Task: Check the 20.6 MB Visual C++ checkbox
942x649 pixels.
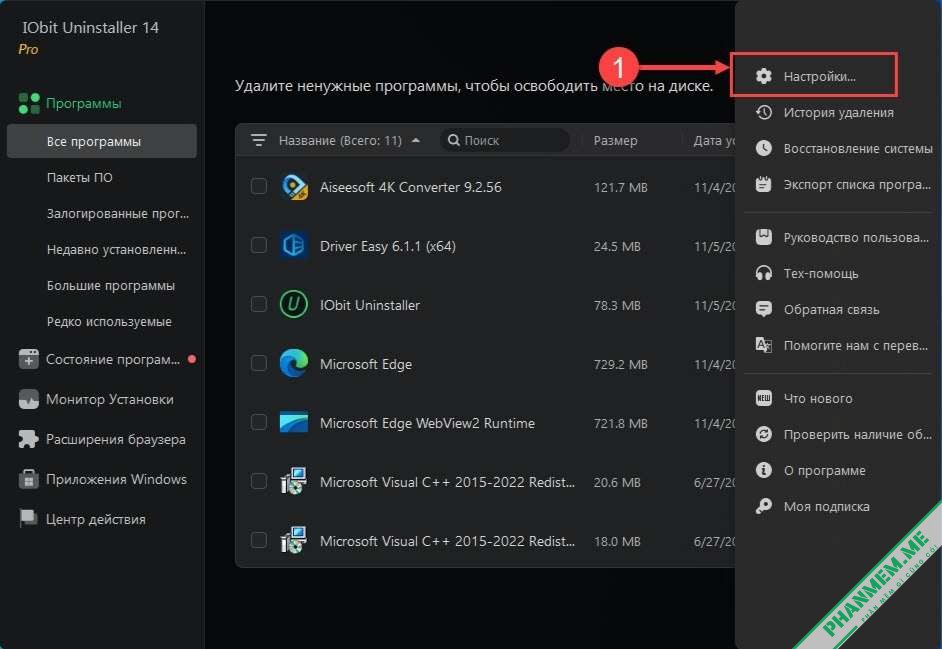Action: tap(259, 481)
